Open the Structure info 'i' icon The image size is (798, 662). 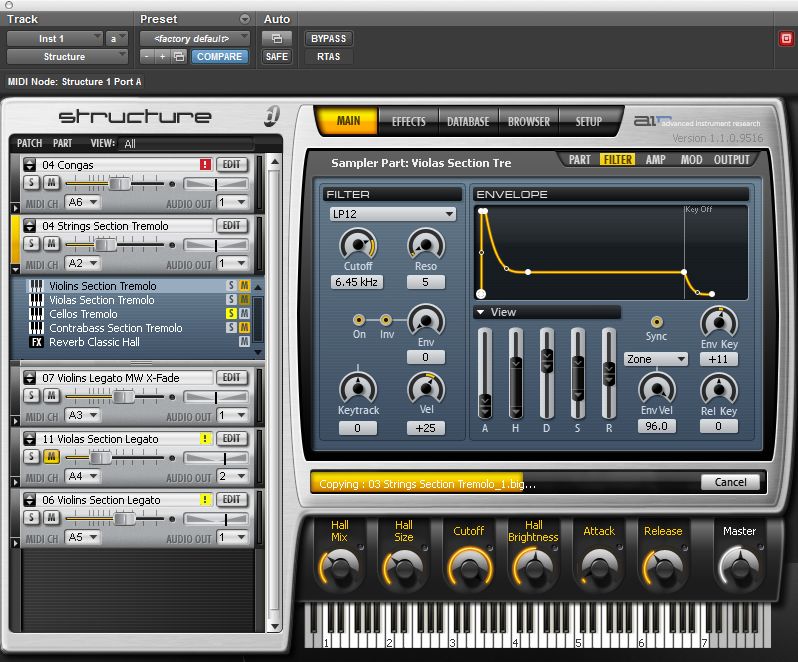tap(272, 116)
